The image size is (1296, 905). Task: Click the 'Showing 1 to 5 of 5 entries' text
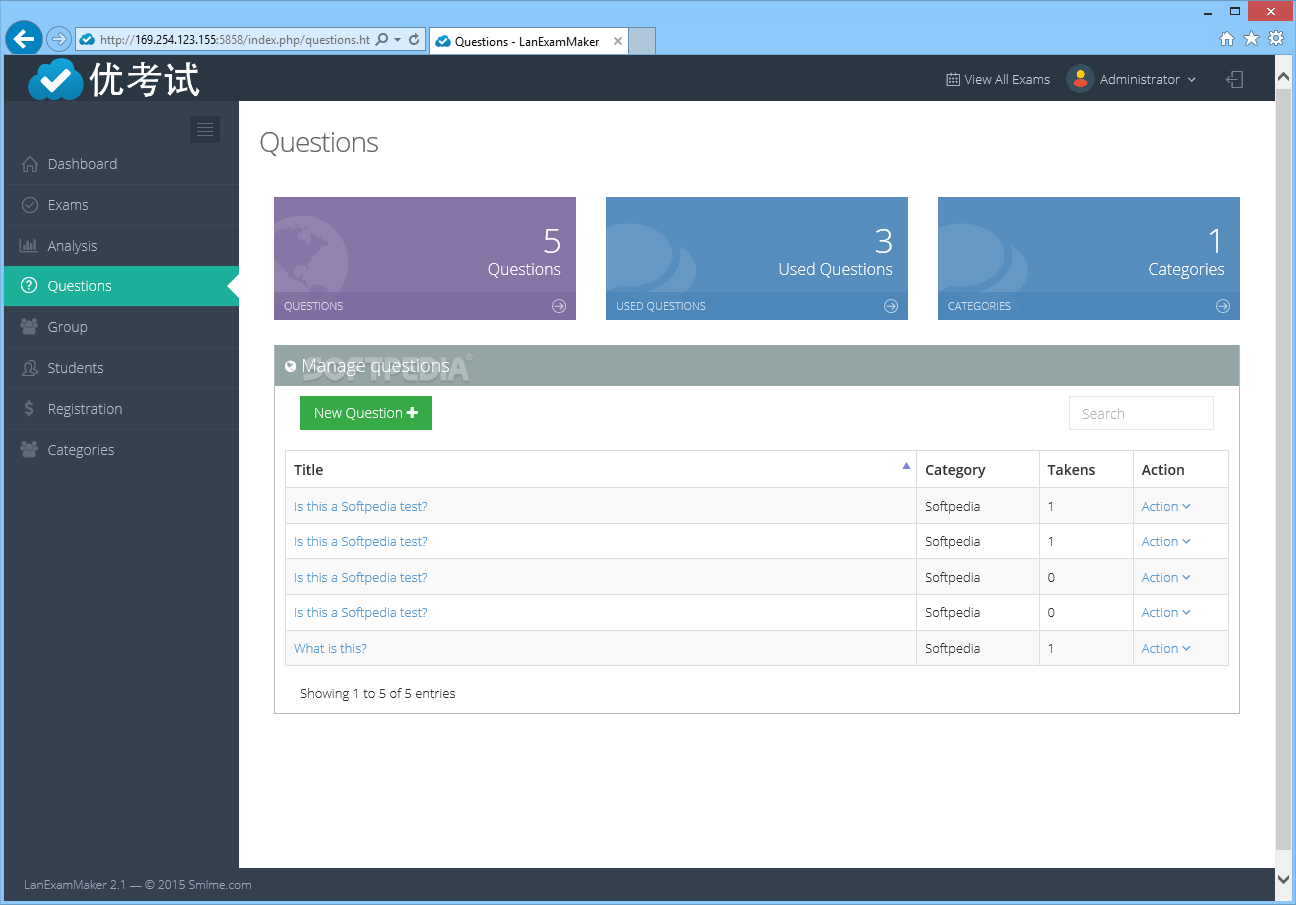[377, 693]
